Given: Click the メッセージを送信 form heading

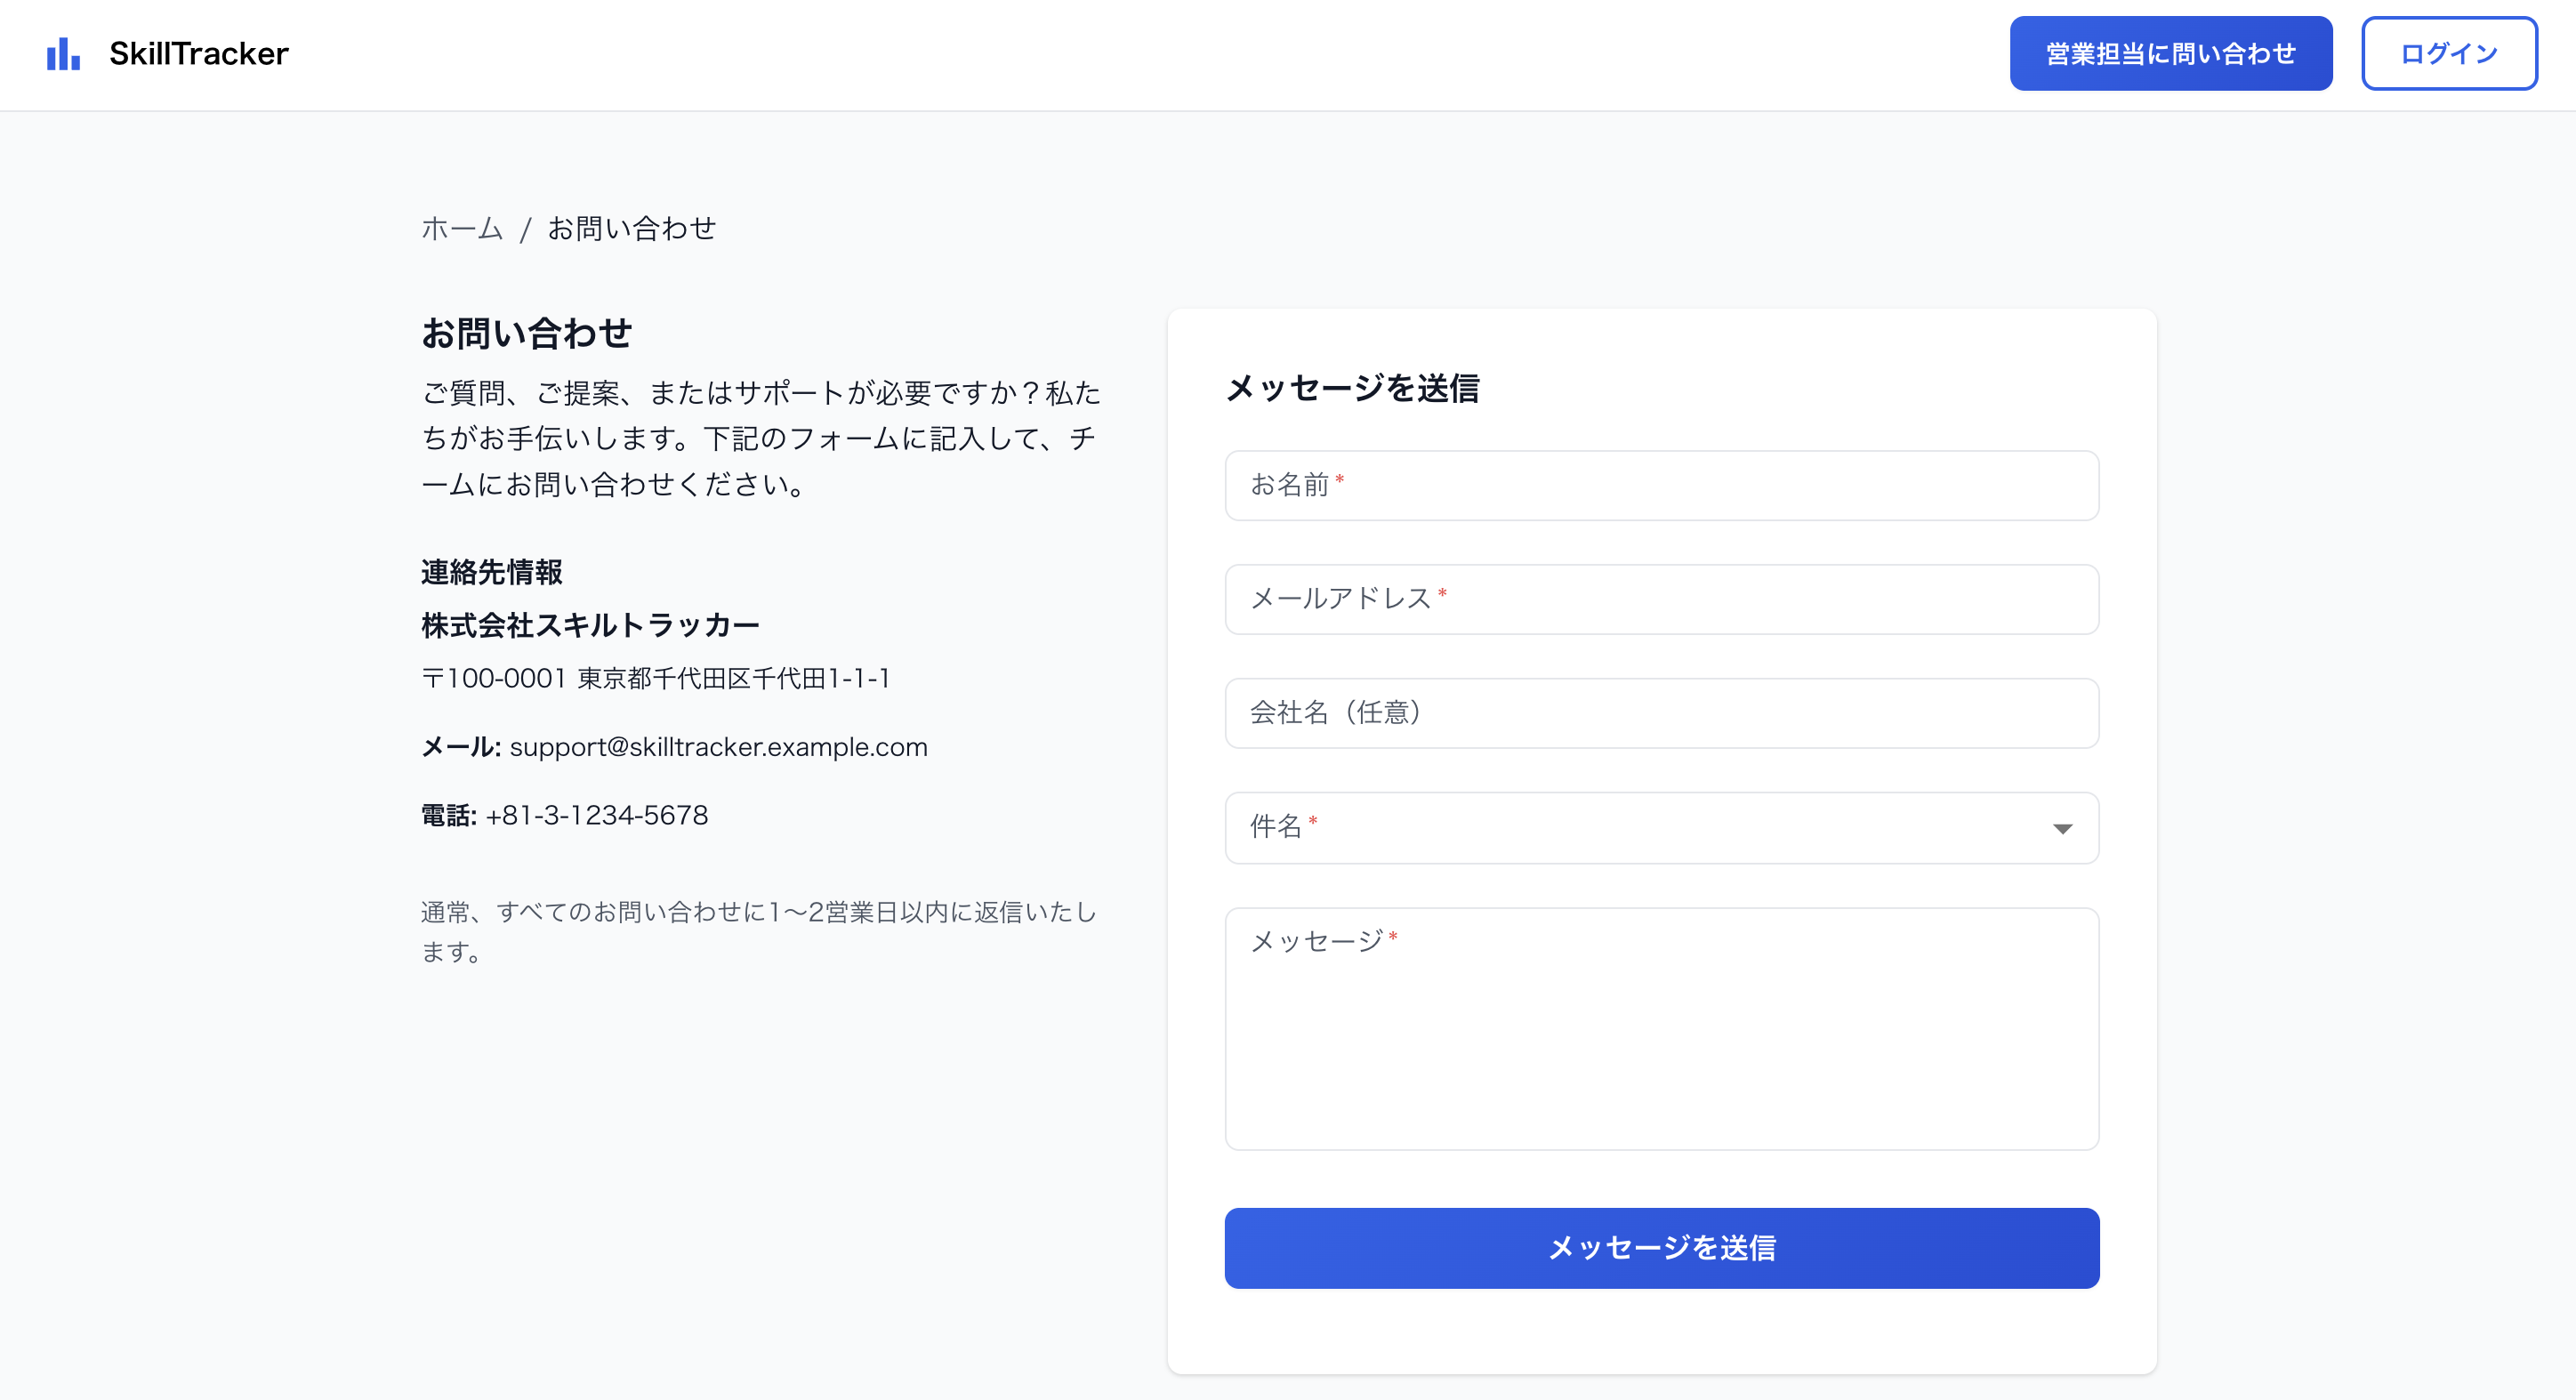Looking at the screenshot, I should tap(1353, 389).
